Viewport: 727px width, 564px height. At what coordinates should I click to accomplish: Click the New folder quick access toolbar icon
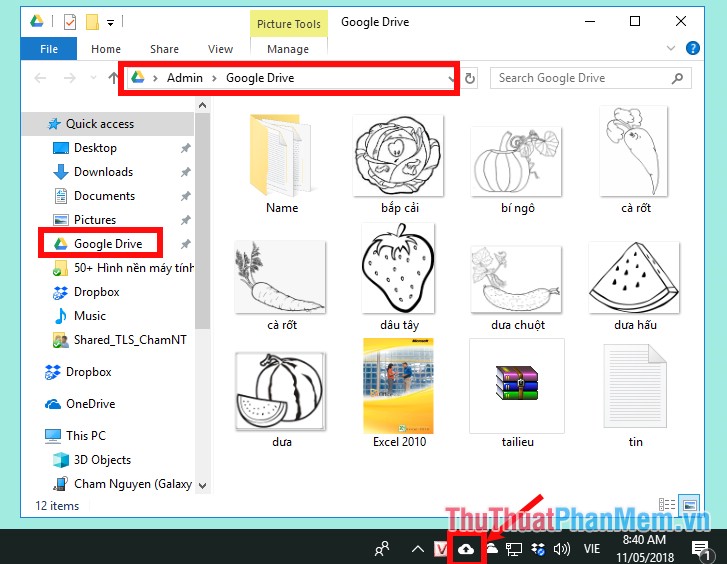(92, 22)
